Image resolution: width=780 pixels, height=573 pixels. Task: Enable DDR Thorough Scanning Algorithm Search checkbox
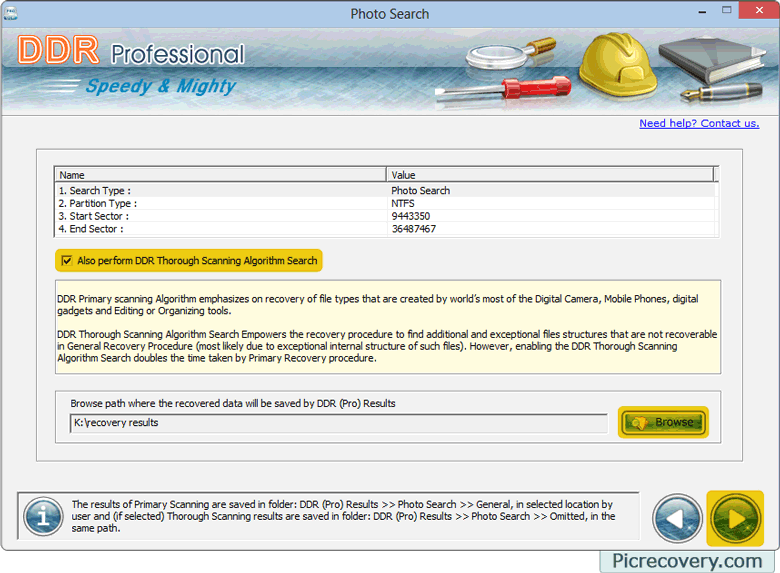pos(67,261)
